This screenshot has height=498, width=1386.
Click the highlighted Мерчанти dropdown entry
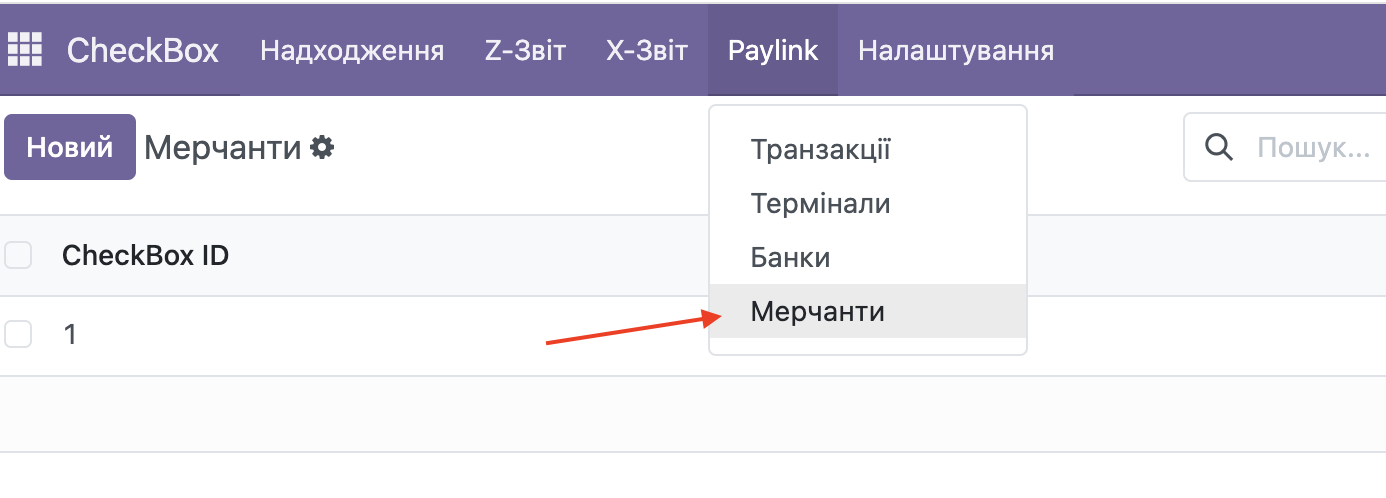[817, 311]
